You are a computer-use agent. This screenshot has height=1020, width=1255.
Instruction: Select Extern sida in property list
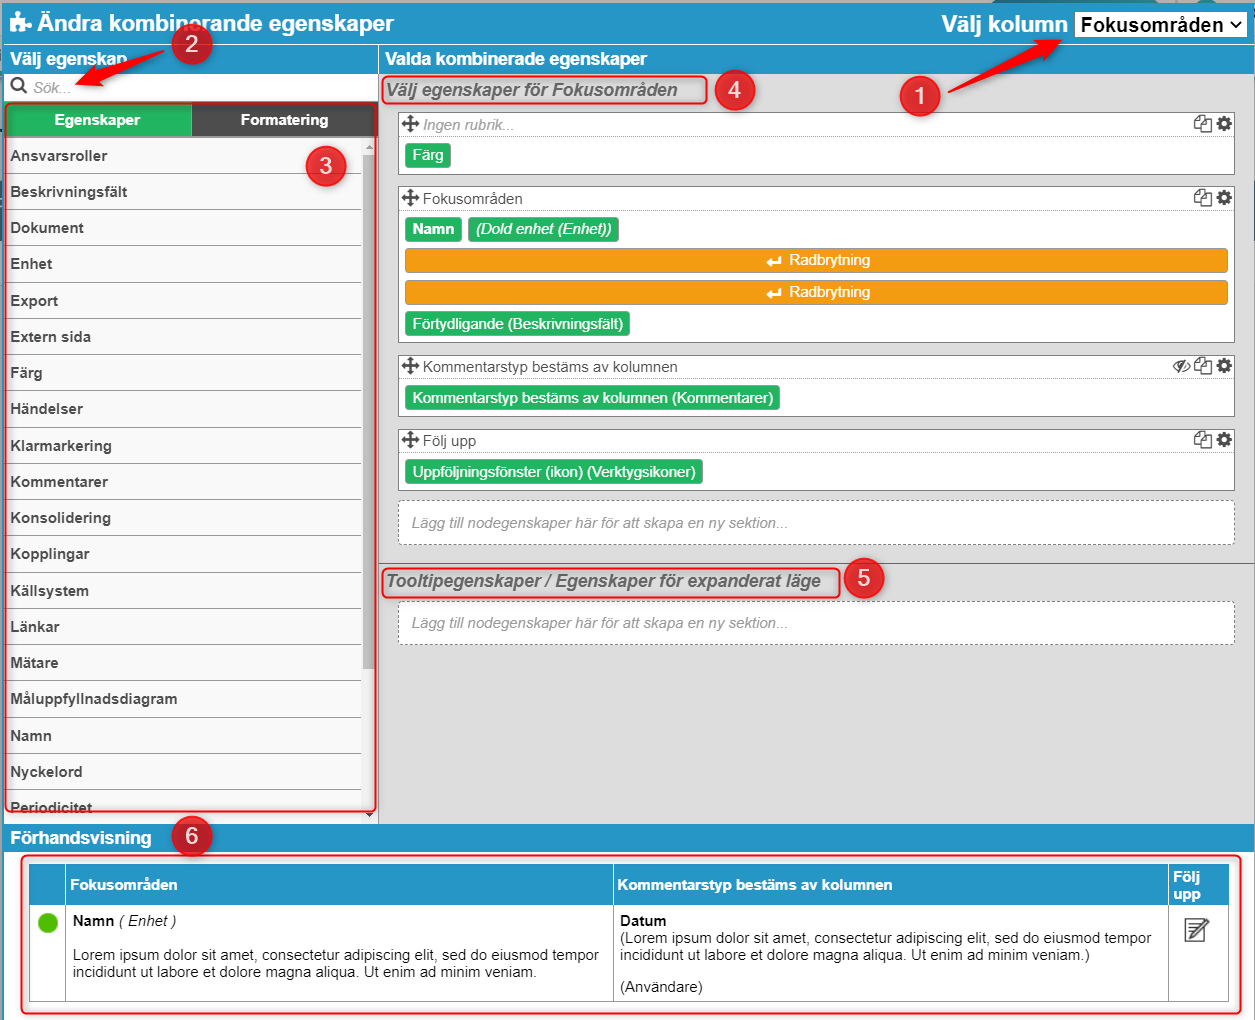[184, 337]
